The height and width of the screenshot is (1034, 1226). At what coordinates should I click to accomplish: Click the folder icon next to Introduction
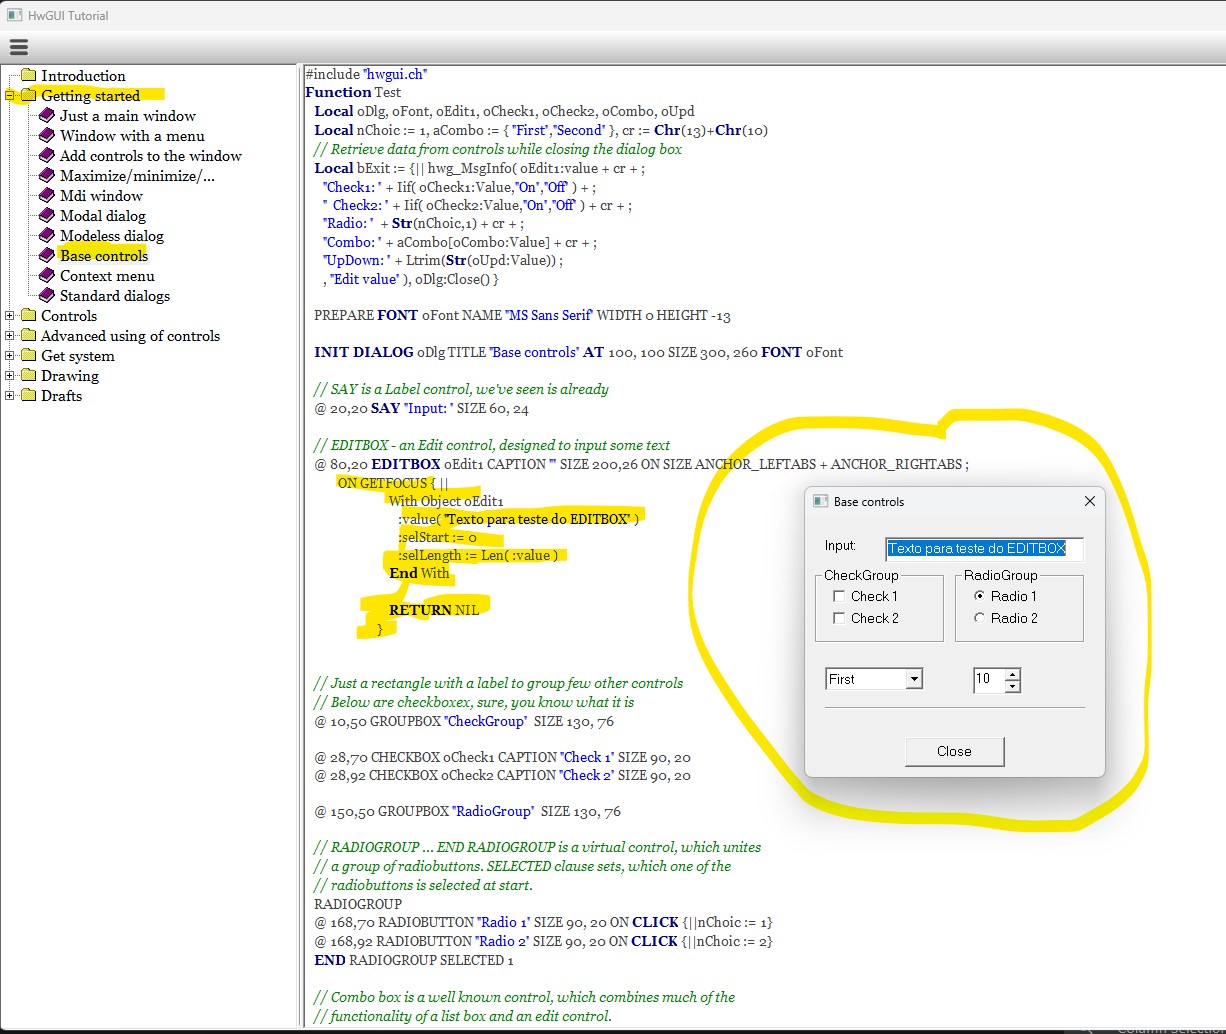tap(28, 76)
